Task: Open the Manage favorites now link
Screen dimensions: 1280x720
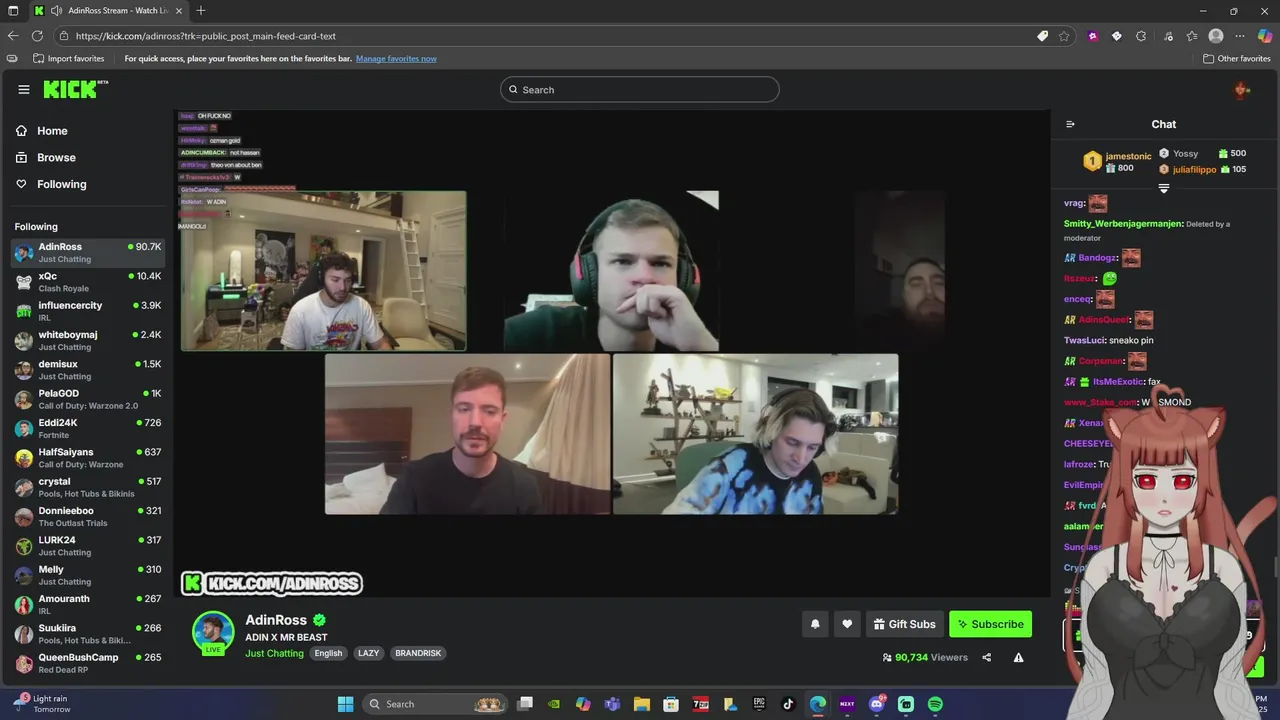Action: tap(396, 59)
